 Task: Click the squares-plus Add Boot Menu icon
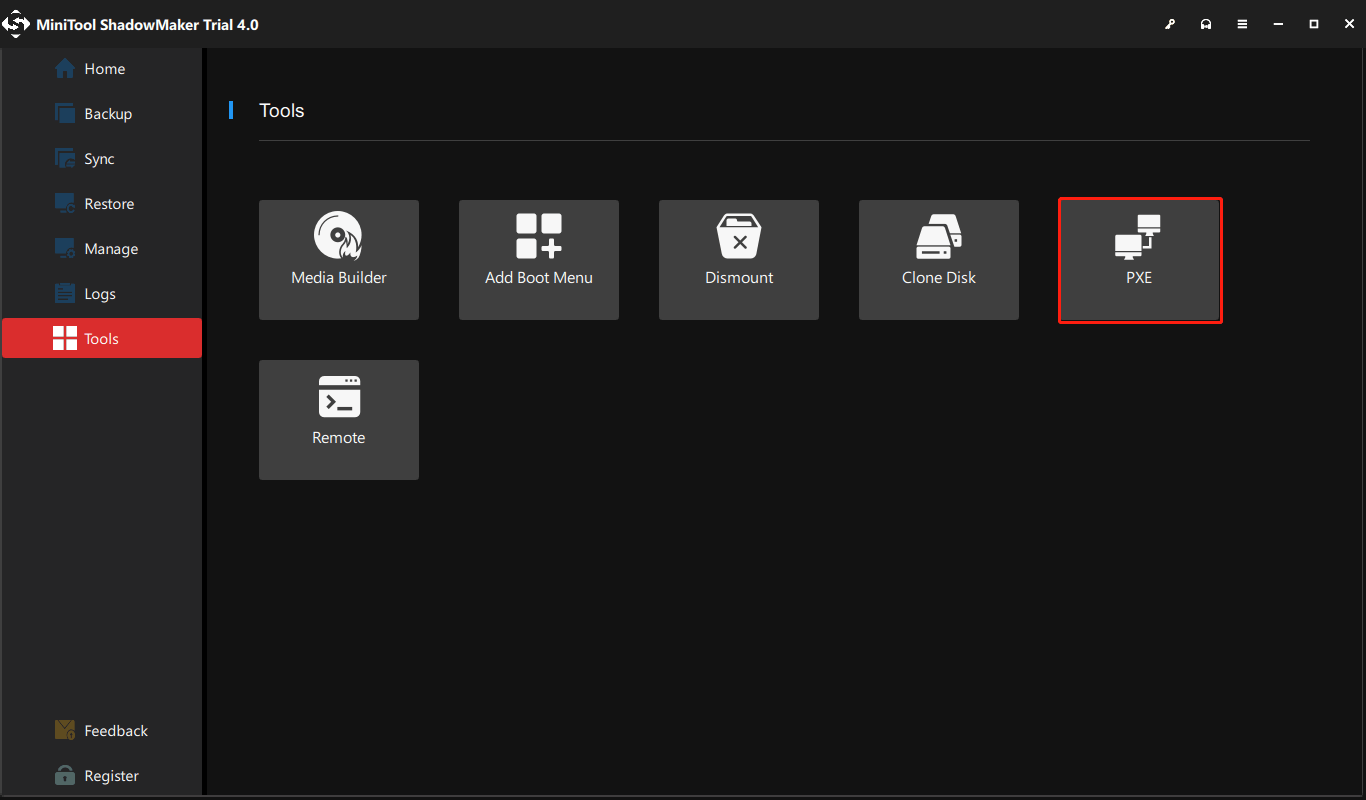[539, 236]
